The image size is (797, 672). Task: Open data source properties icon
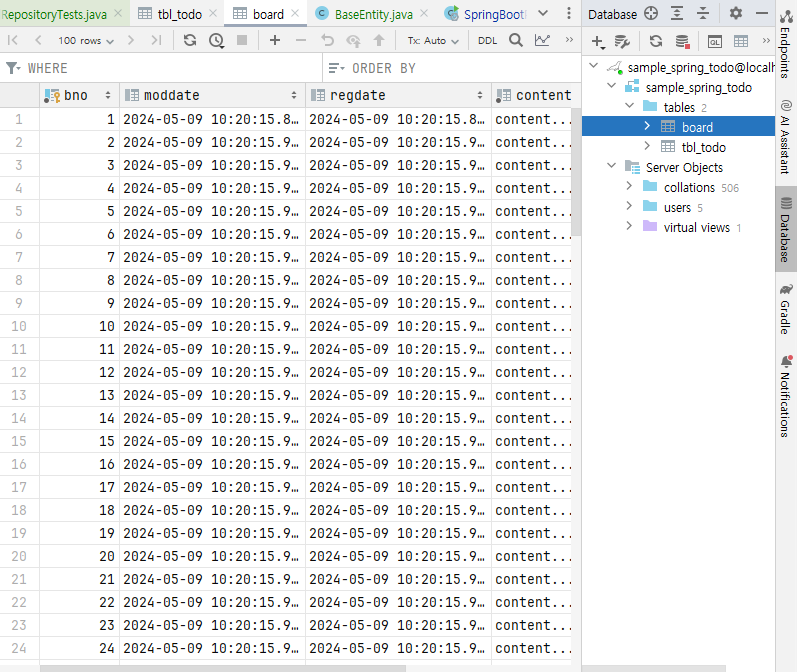tap(622, 41)
